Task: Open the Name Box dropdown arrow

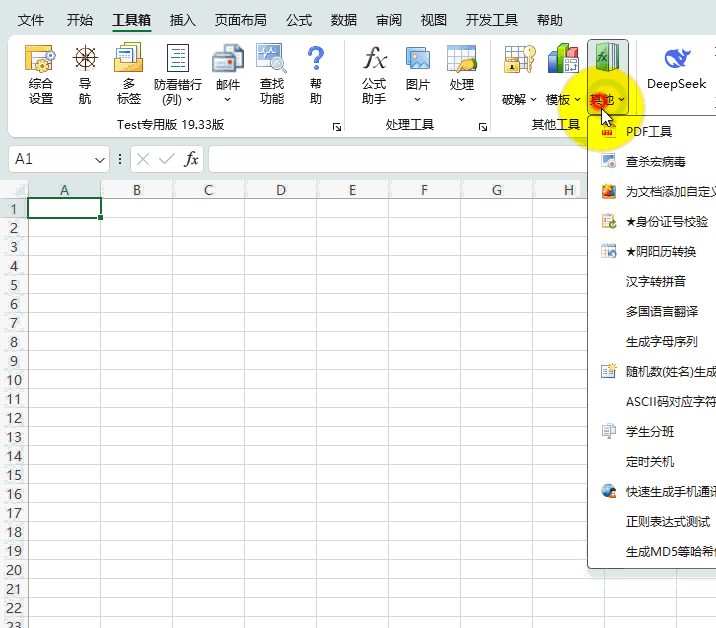Action: (x=99, y=159)
